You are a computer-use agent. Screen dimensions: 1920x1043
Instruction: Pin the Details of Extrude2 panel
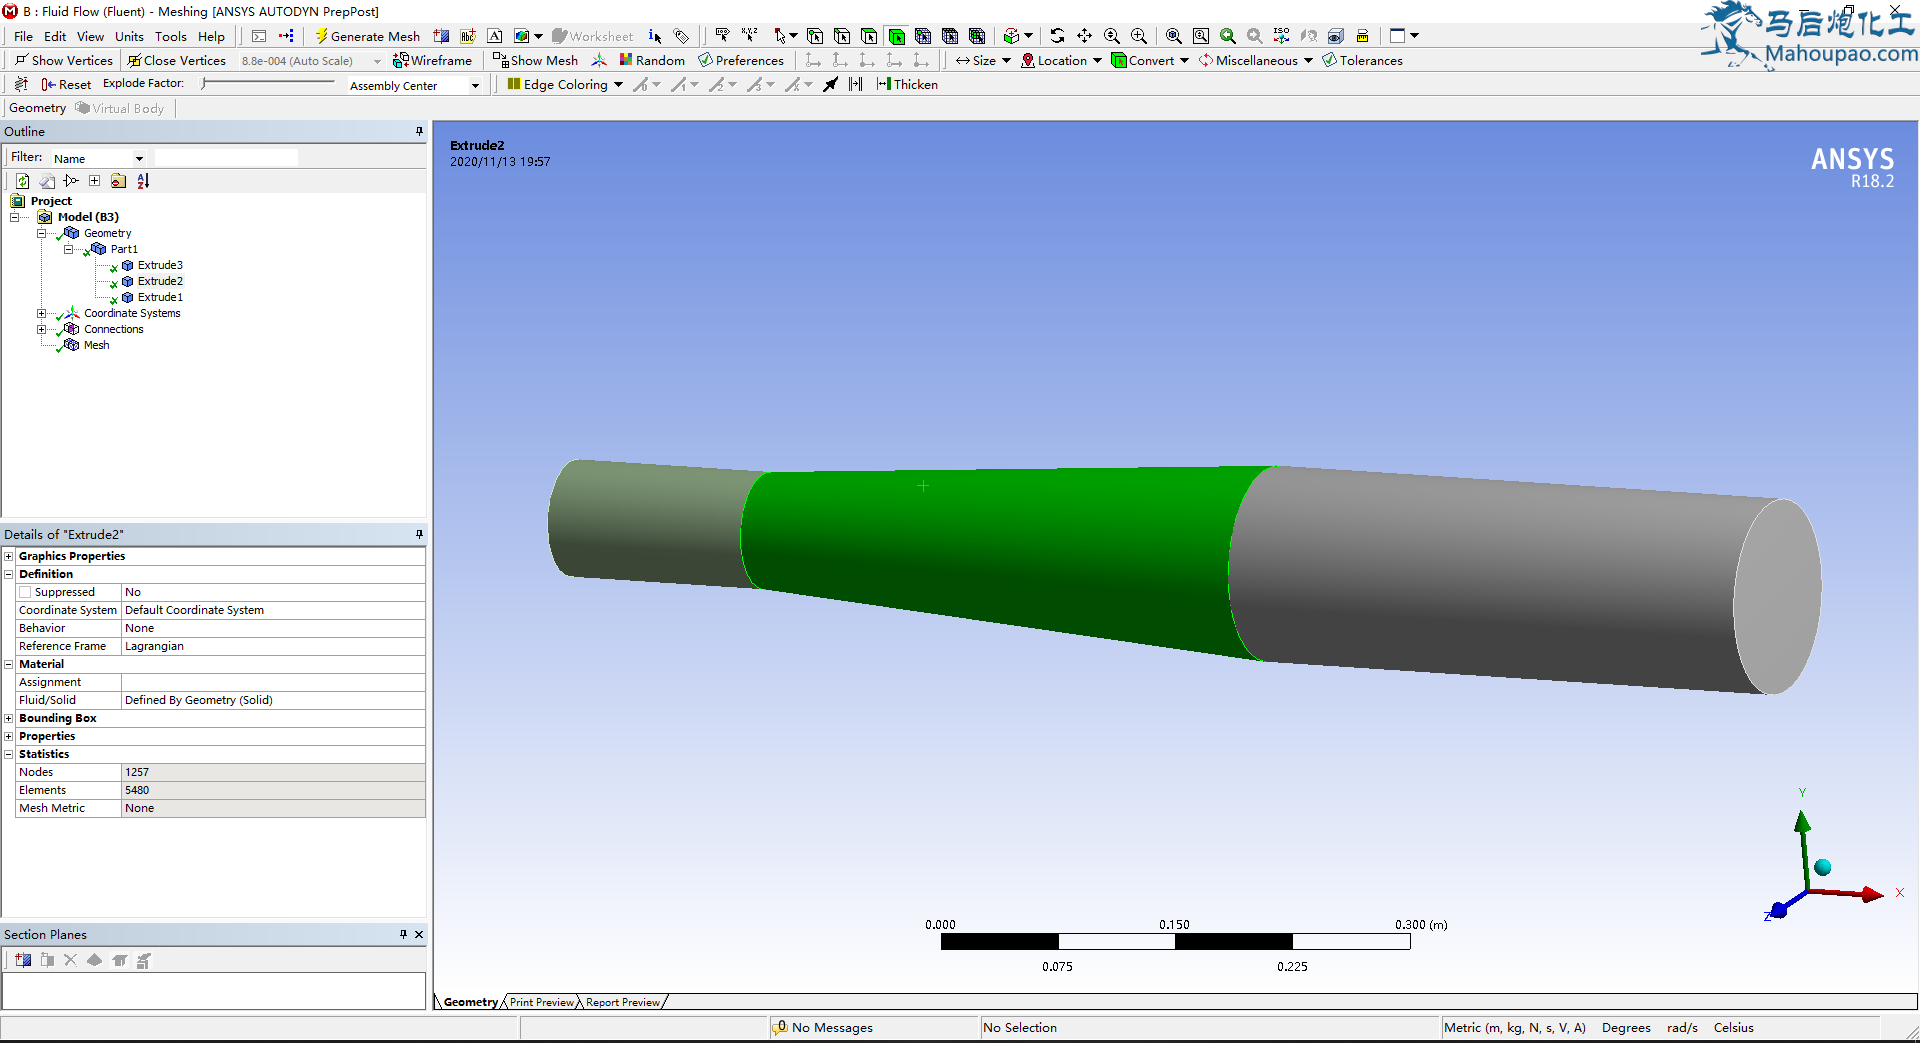pos(419,534)
